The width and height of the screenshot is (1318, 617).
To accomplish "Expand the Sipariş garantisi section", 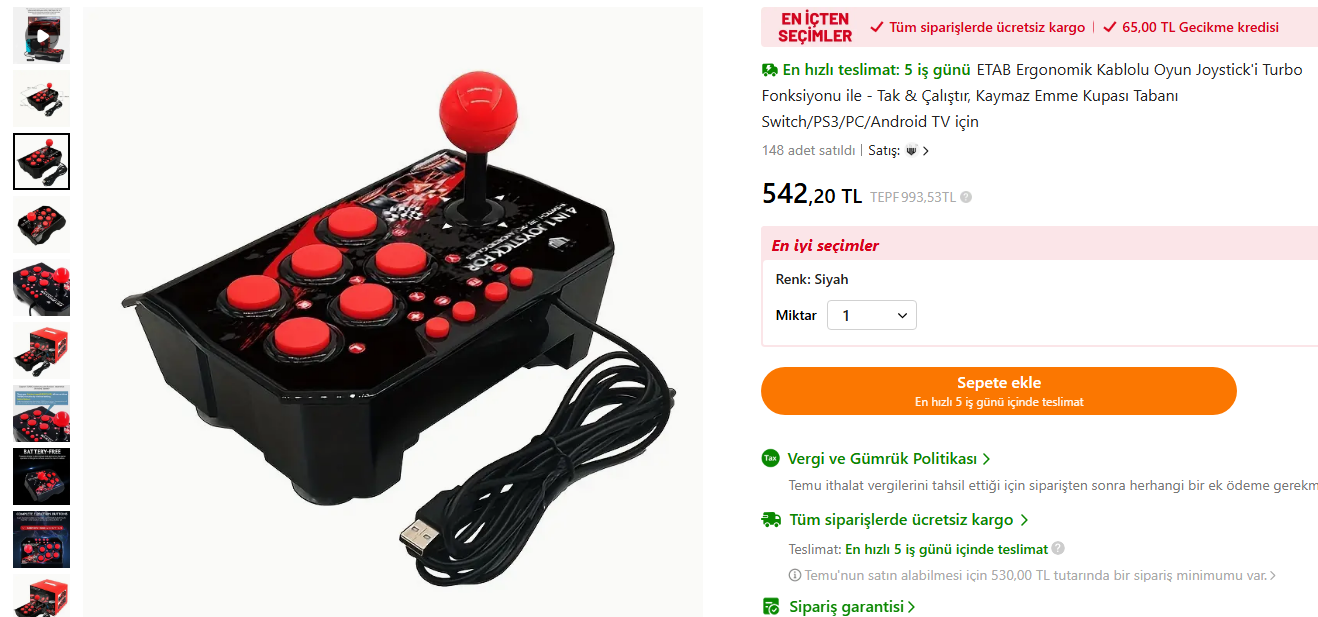I will click(x=852, y=607).
